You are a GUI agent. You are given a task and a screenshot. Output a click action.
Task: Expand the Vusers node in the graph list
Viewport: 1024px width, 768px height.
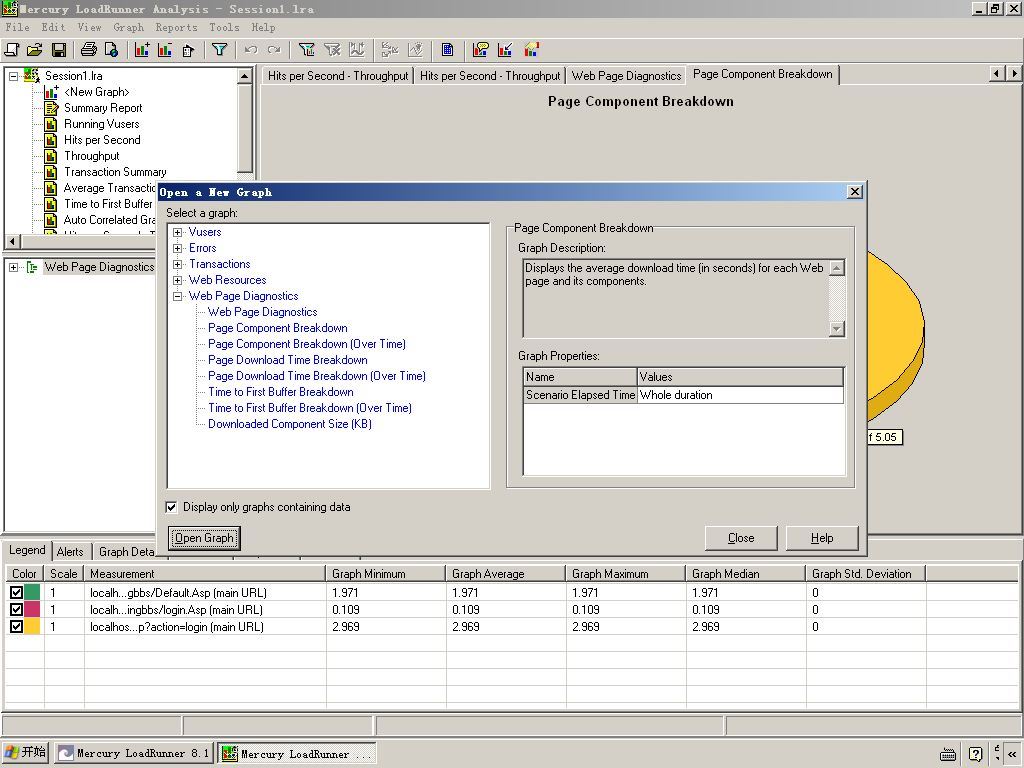point(178,232)
